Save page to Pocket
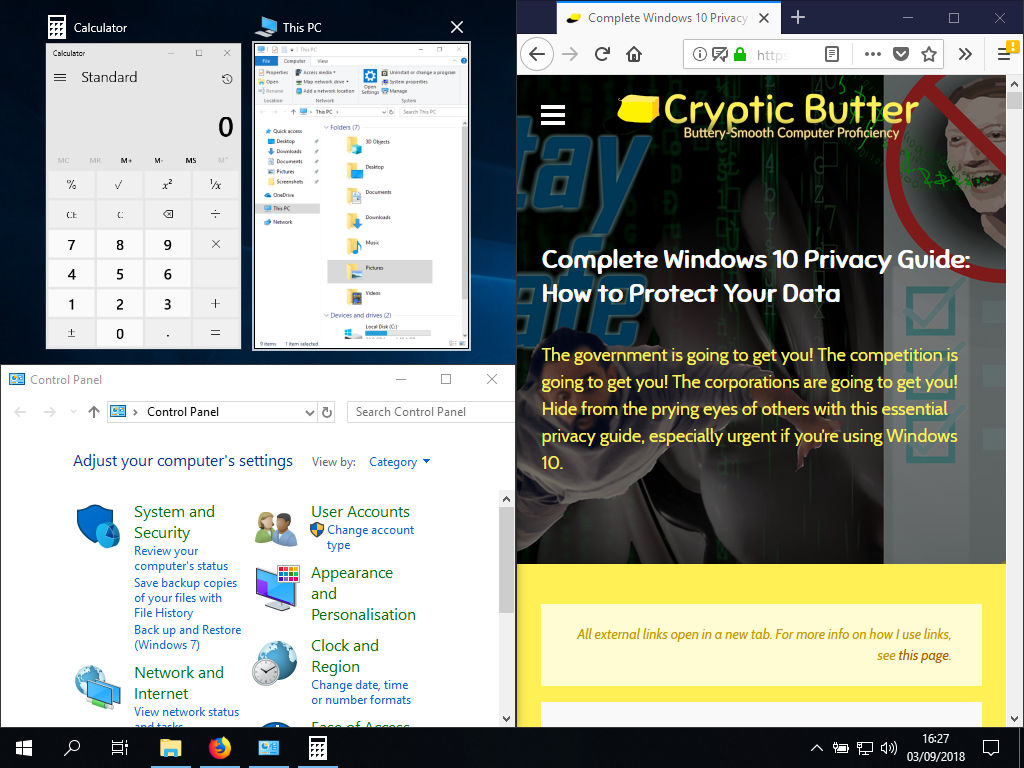This screenshot has height=768, width=1024. click(901, 54)
